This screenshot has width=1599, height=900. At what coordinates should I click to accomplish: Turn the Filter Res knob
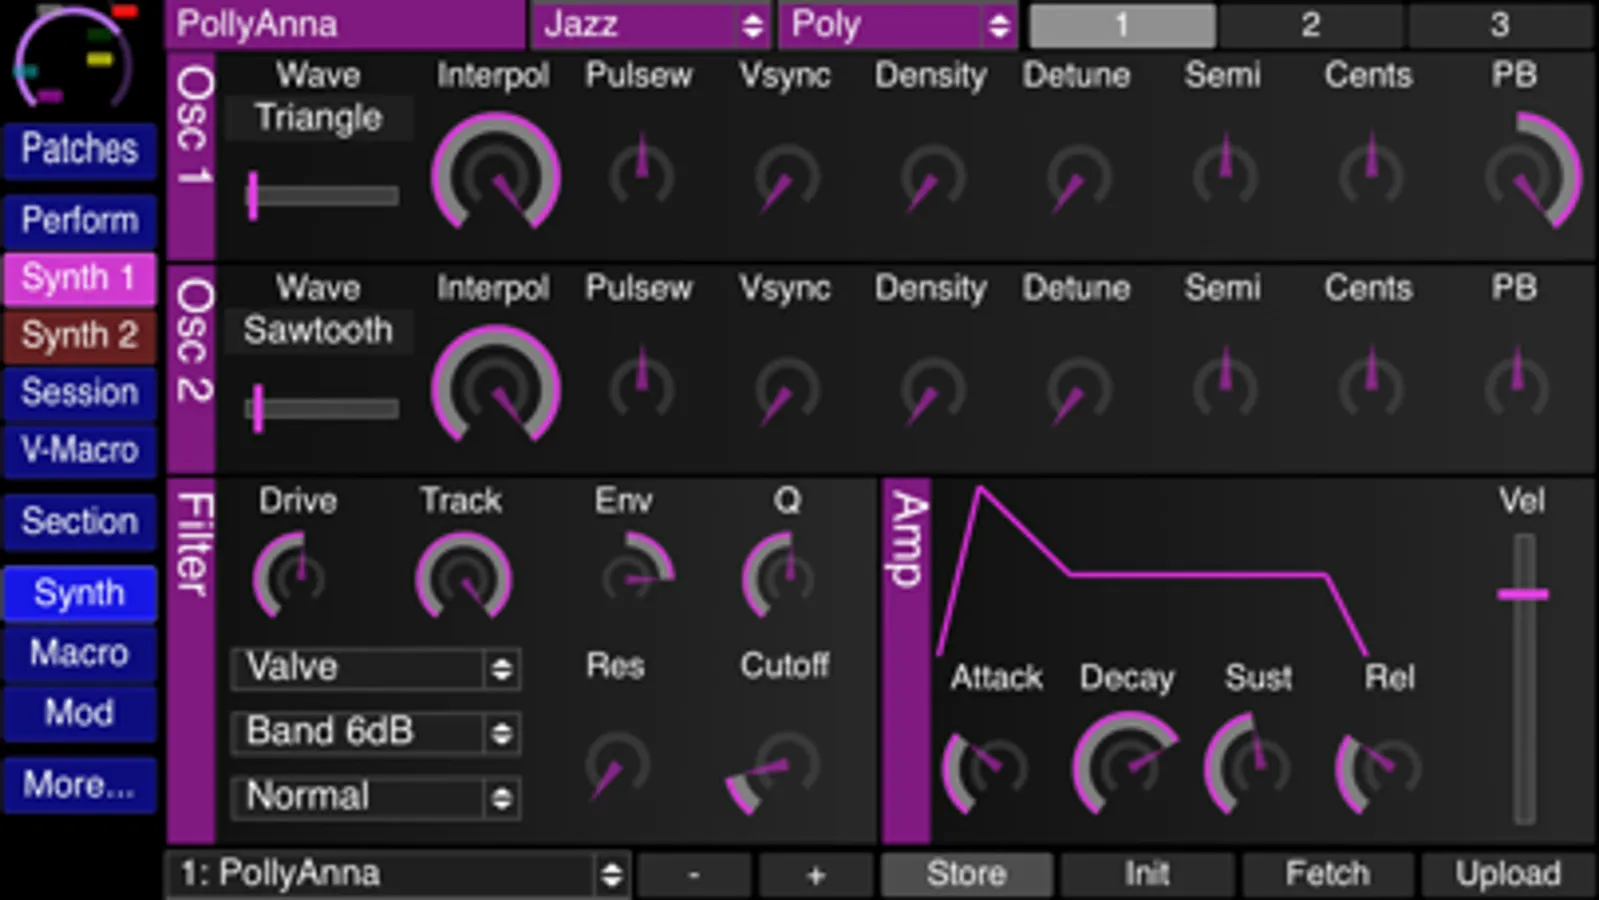pyautogui.click(x=618, y=768)
